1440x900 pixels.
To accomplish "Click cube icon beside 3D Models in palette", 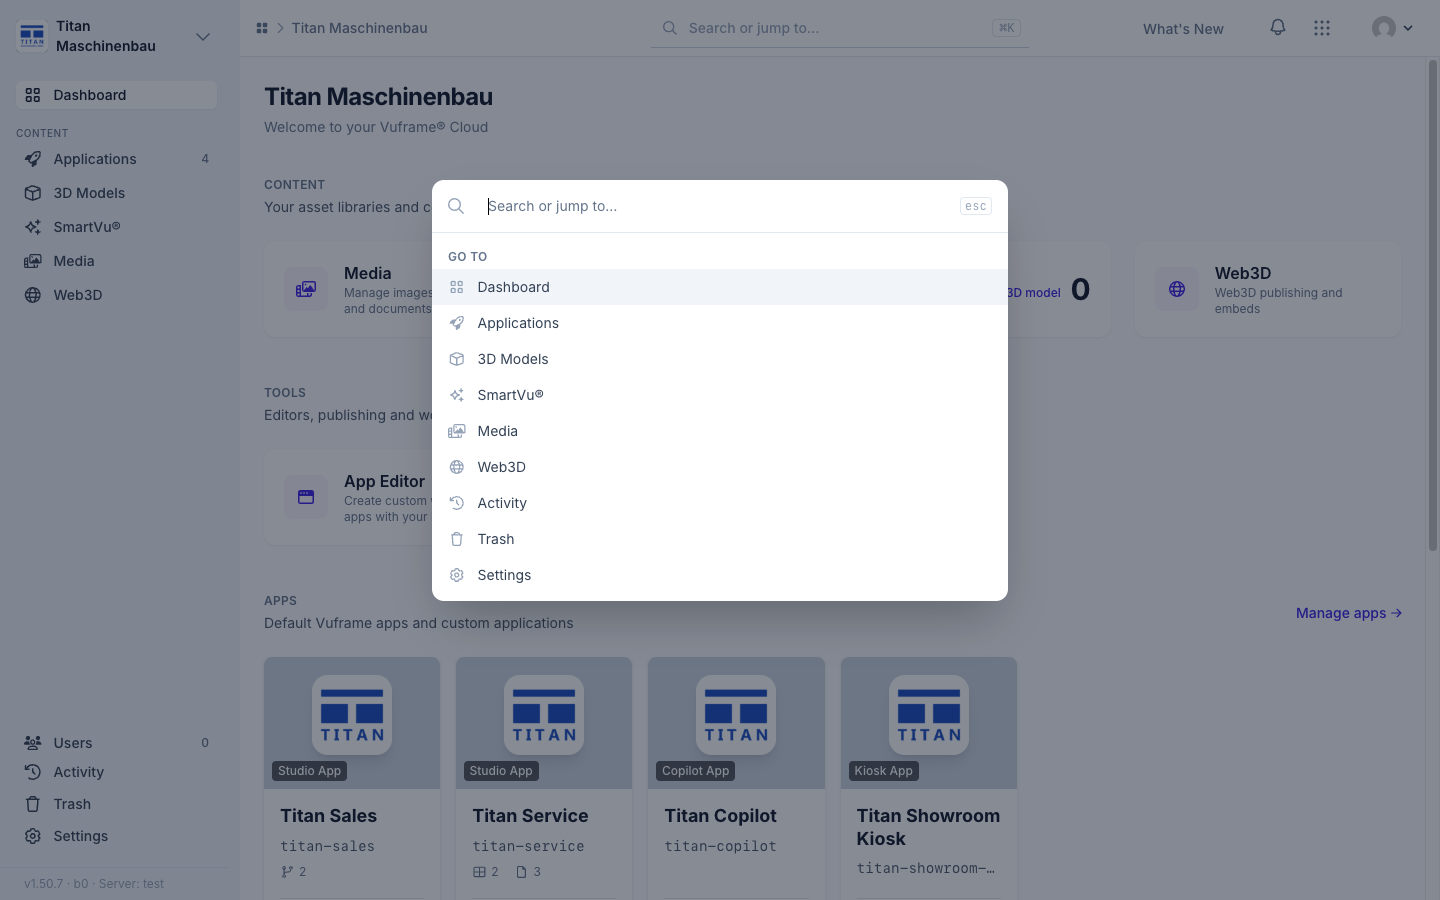I will (457, 359).
